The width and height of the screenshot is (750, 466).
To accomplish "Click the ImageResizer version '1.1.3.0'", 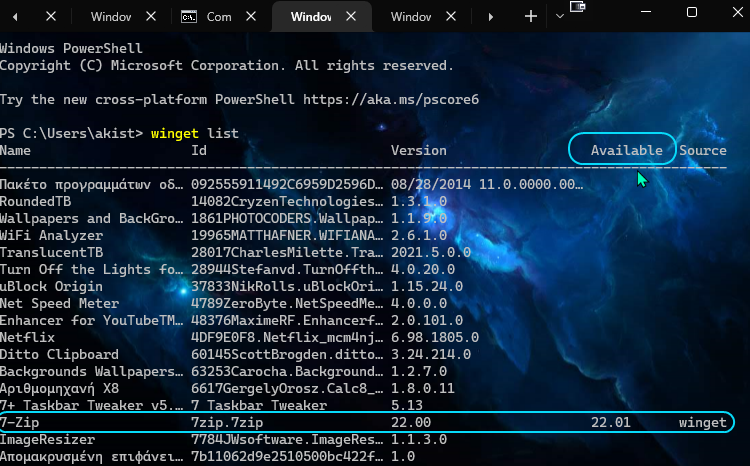I will (419, 439).
